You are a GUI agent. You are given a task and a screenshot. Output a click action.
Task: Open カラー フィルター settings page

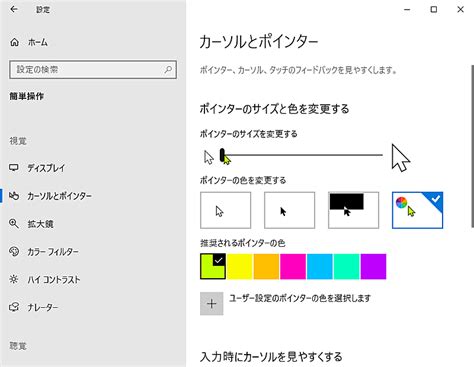click(53, 251)
